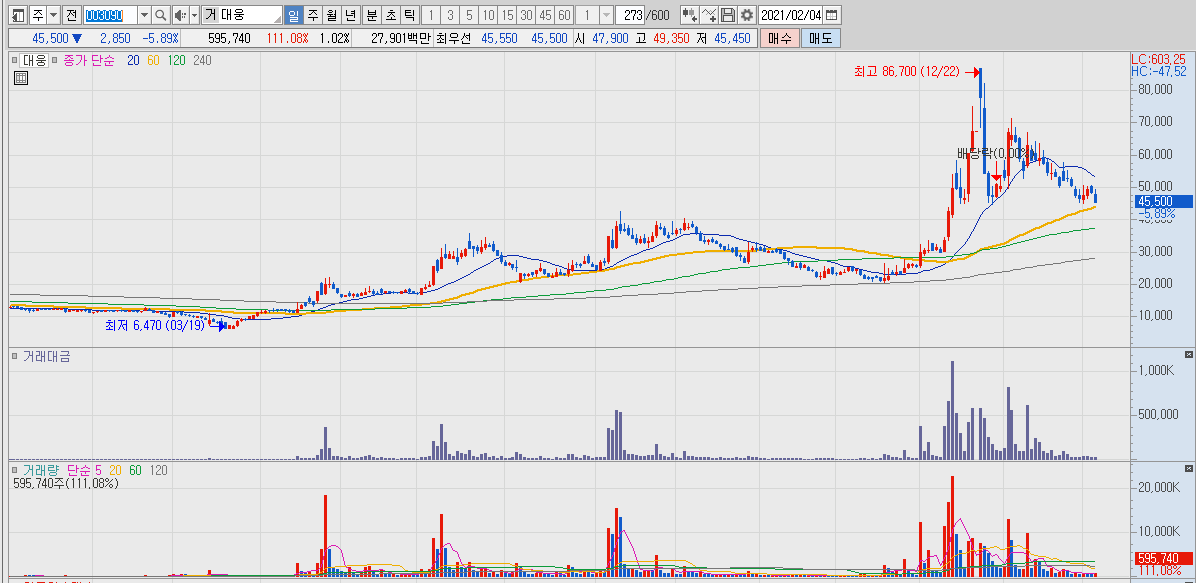Switch to 분 minute chart period
1196x583 pixels.
click(371, 14)
